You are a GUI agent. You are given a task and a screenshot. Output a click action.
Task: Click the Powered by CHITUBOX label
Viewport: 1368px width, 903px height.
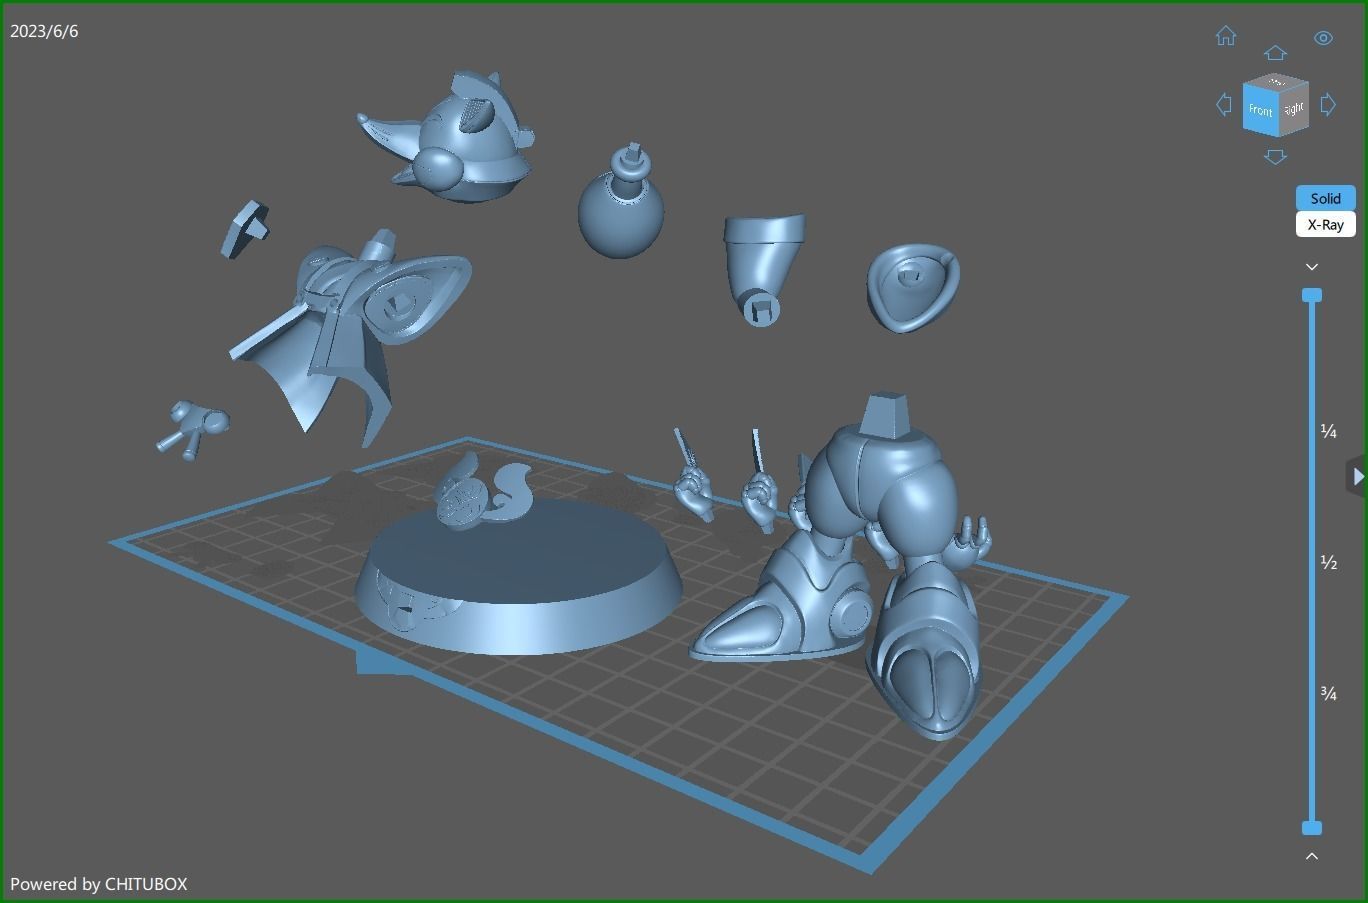tap(98, 884)
